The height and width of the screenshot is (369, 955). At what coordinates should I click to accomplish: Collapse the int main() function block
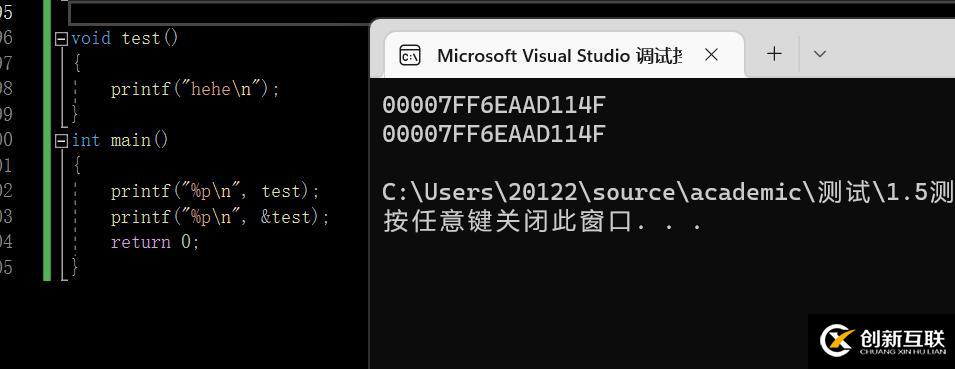(x=61, y=141)
